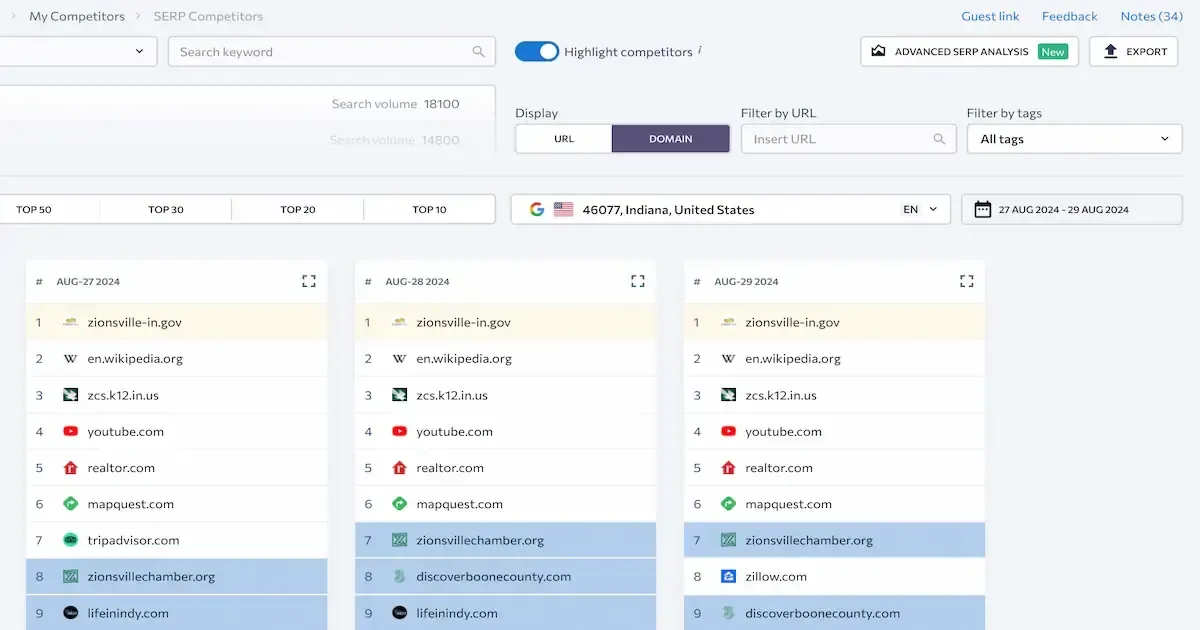Click the export upload arrow icon
The height and width of the screenshot is (630, 1200).
tap(1110, 51)
